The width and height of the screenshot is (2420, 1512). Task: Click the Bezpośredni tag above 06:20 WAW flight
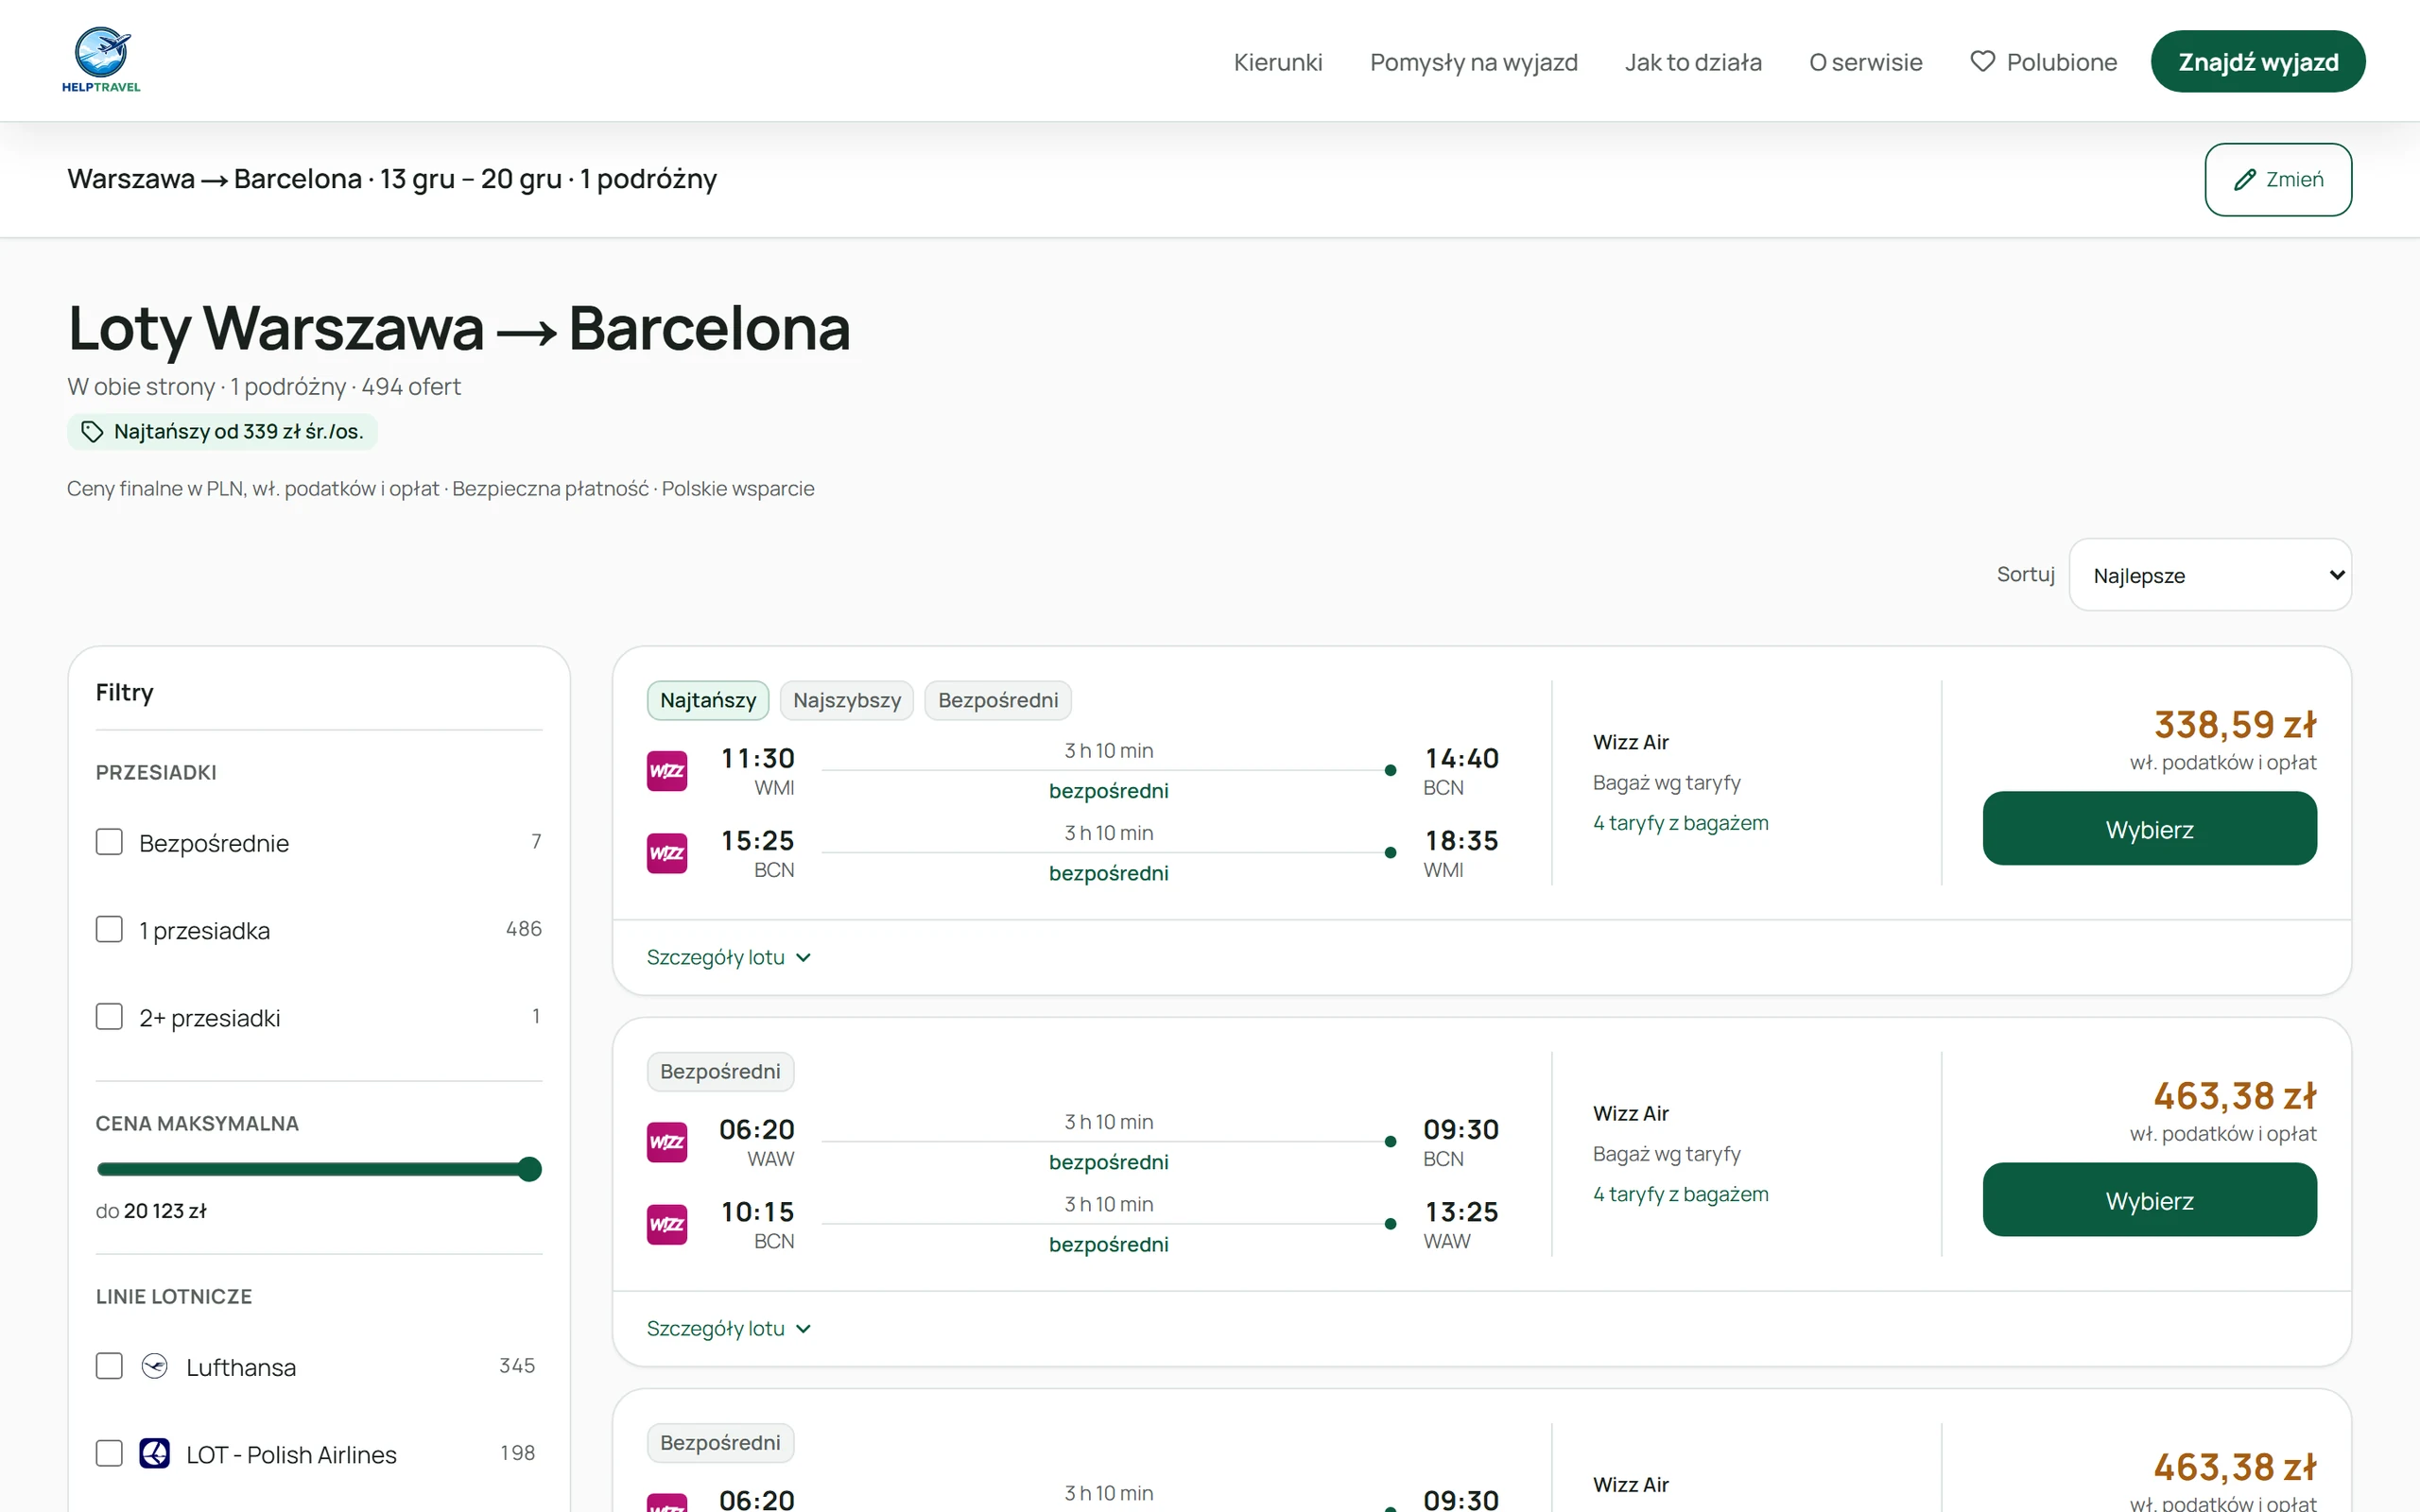tap(720, 1071)
